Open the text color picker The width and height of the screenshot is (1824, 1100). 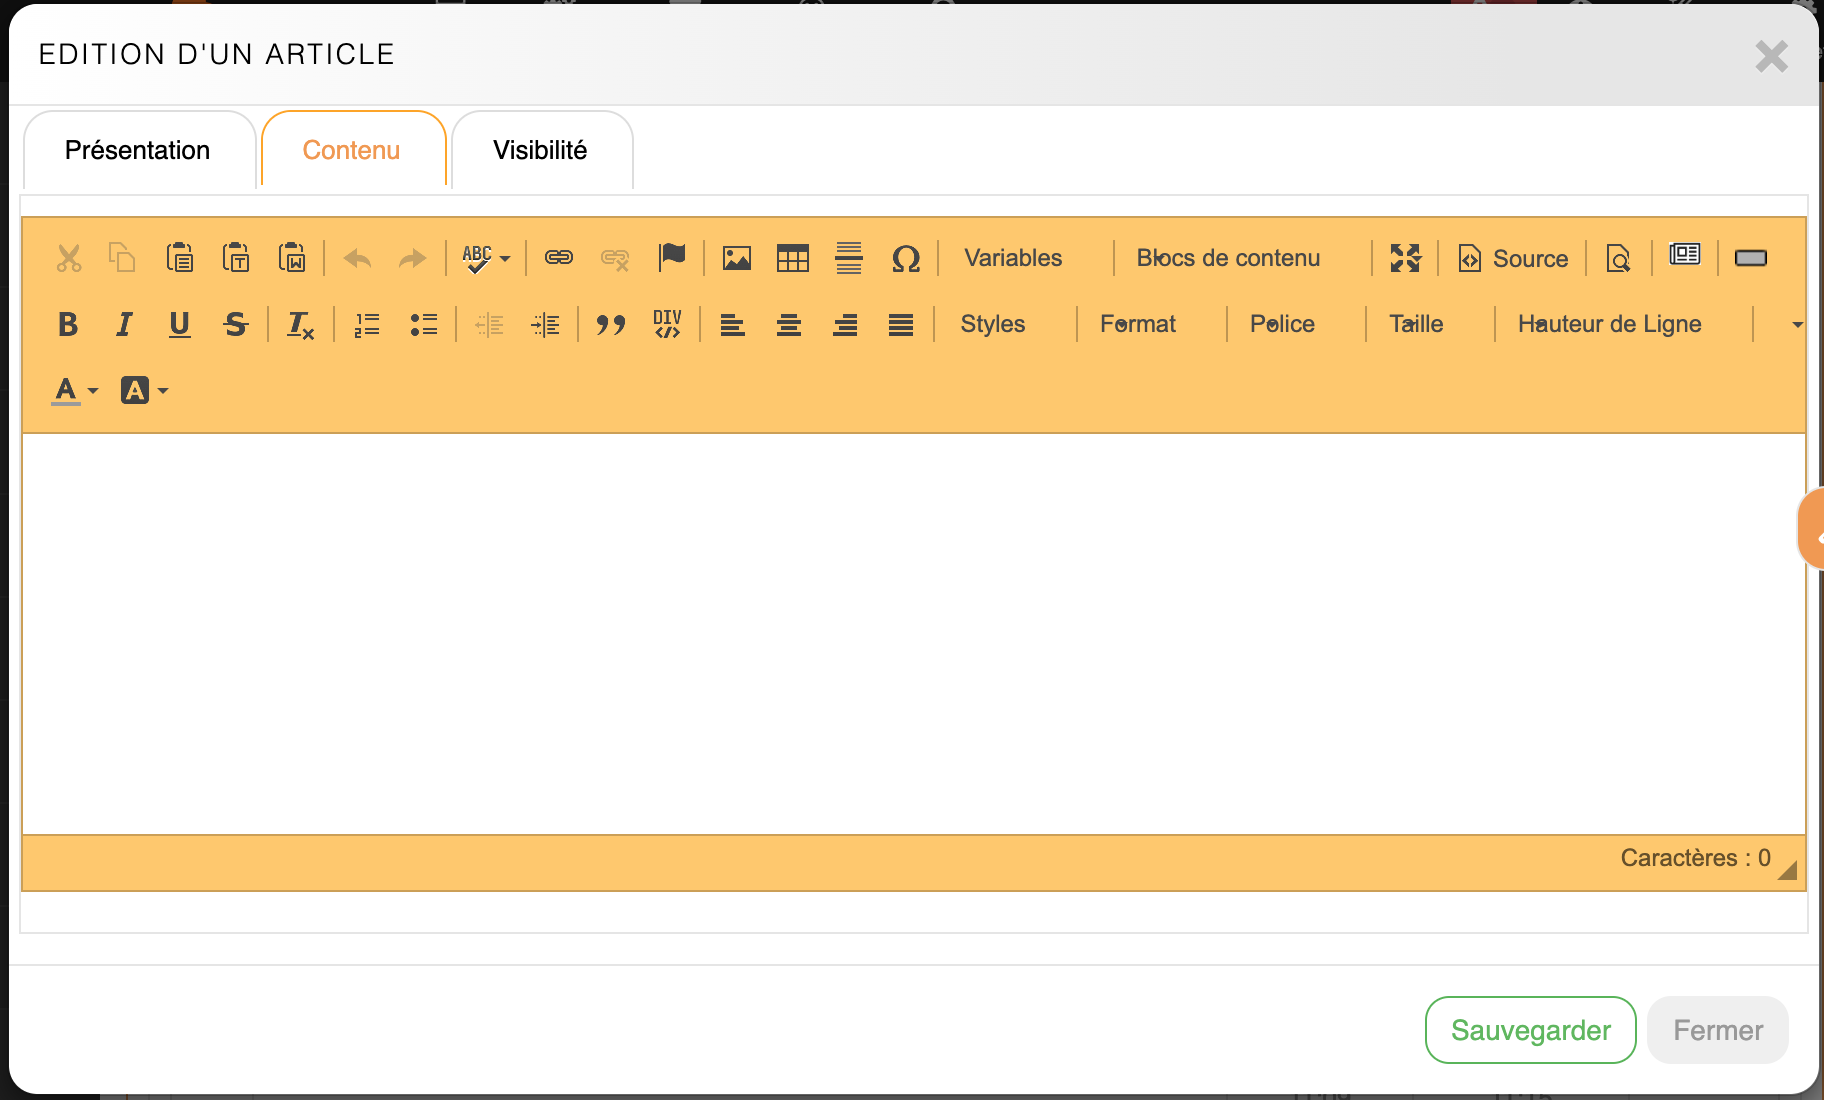point(75,390)
